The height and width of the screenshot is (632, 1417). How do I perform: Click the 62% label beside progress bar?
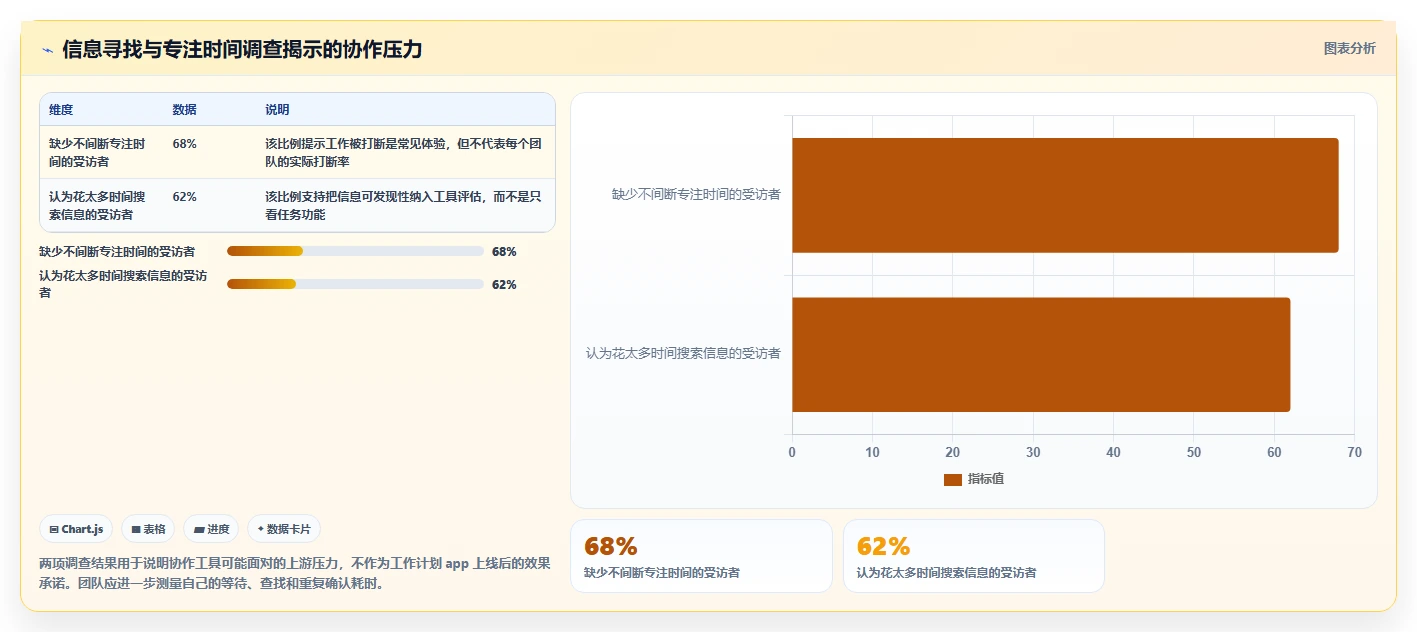coord(504,285)
